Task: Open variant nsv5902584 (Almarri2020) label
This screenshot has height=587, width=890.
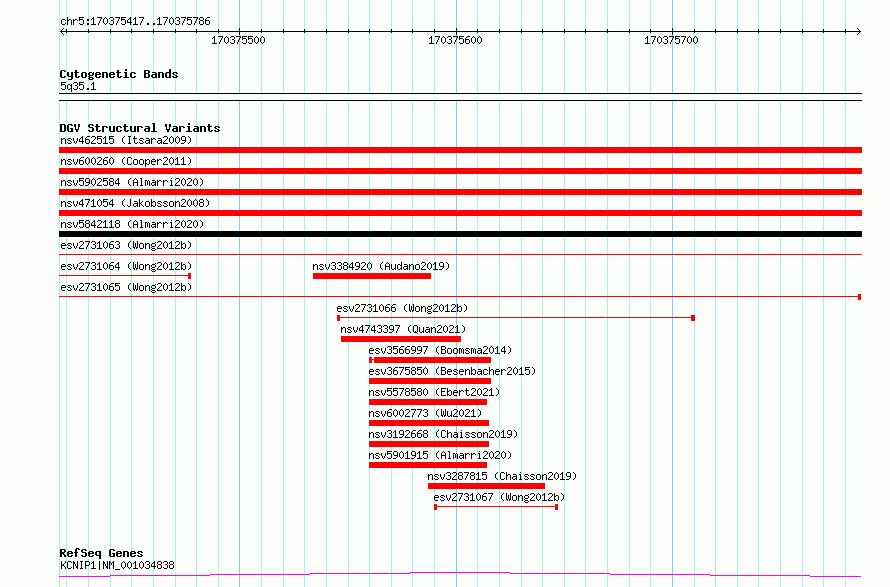Action: [x=132, y=182]
